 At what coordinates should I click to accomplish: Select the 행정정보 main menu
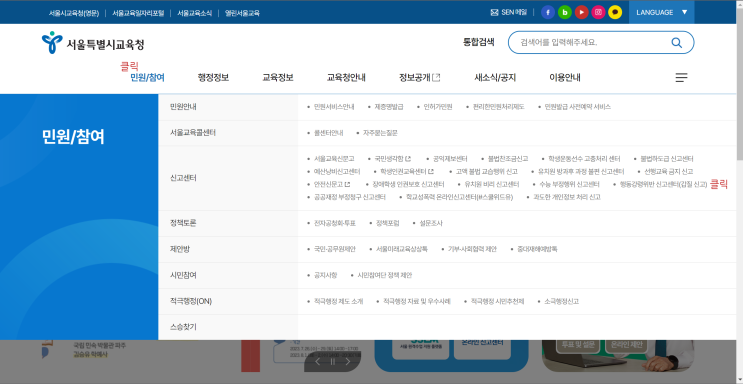tap(213, 78)
